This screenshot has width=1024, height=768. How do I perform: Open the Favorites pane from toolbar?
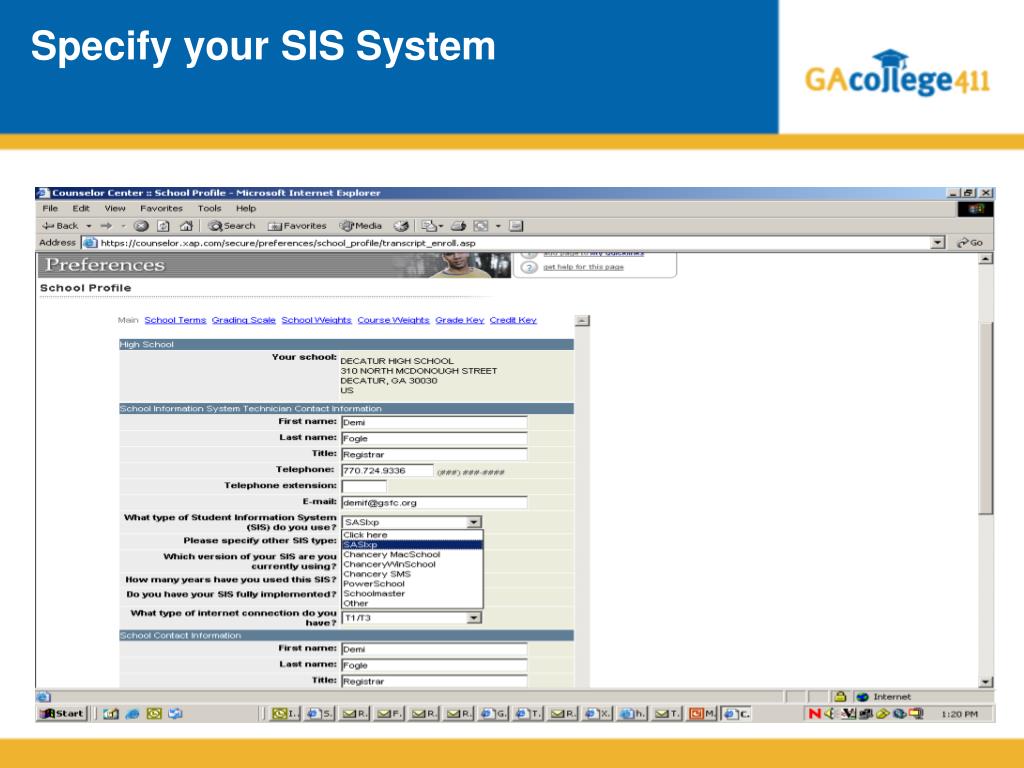coord(297,226)
